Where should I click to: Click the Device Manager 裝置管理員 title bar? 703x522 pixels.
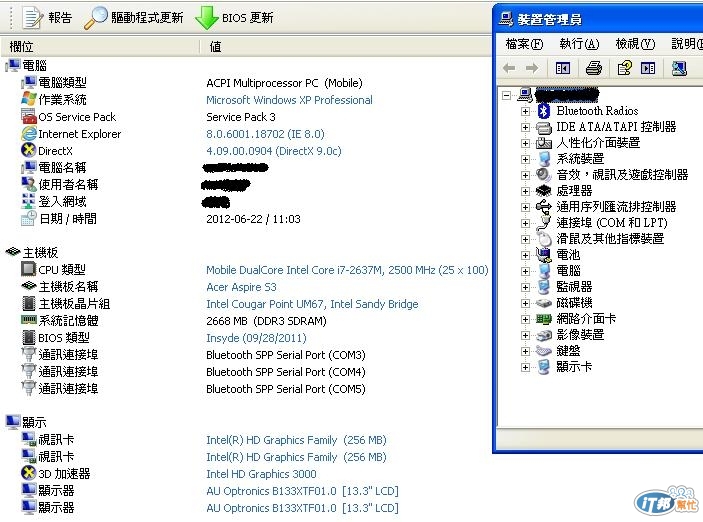tap(599, 19)
